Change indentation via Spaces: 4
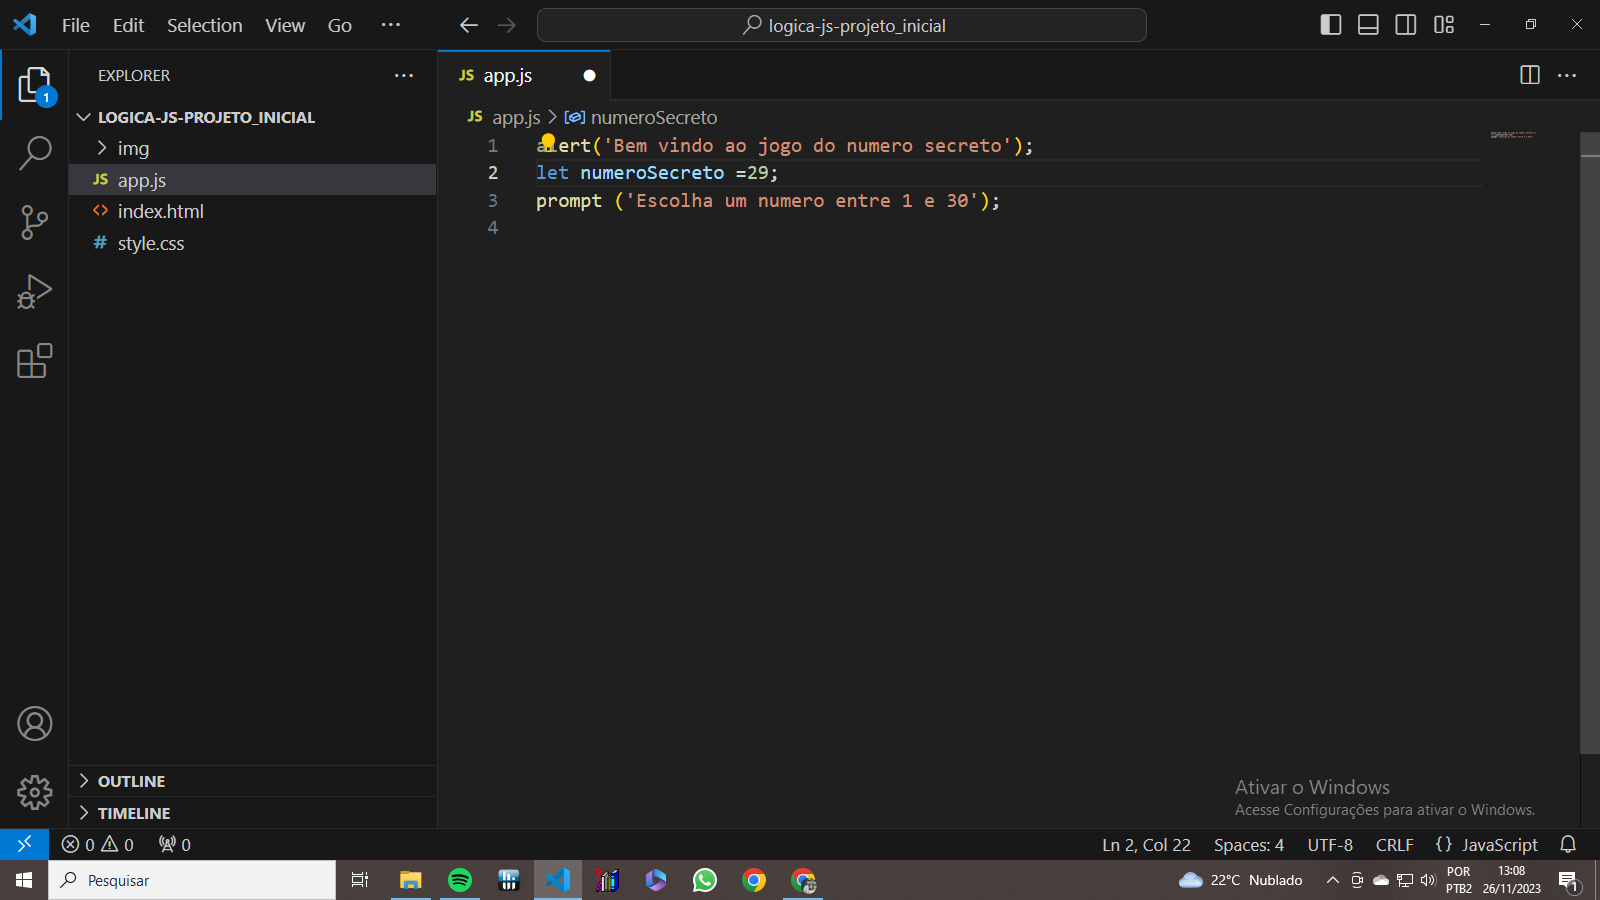The height and width of the screenshot is (900, 1600). (1249, 845)
